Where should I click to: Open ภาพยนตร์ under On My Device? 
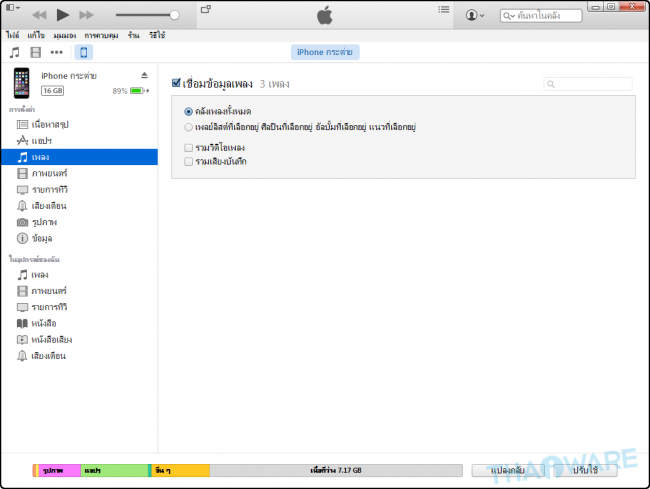coord(79,291)
